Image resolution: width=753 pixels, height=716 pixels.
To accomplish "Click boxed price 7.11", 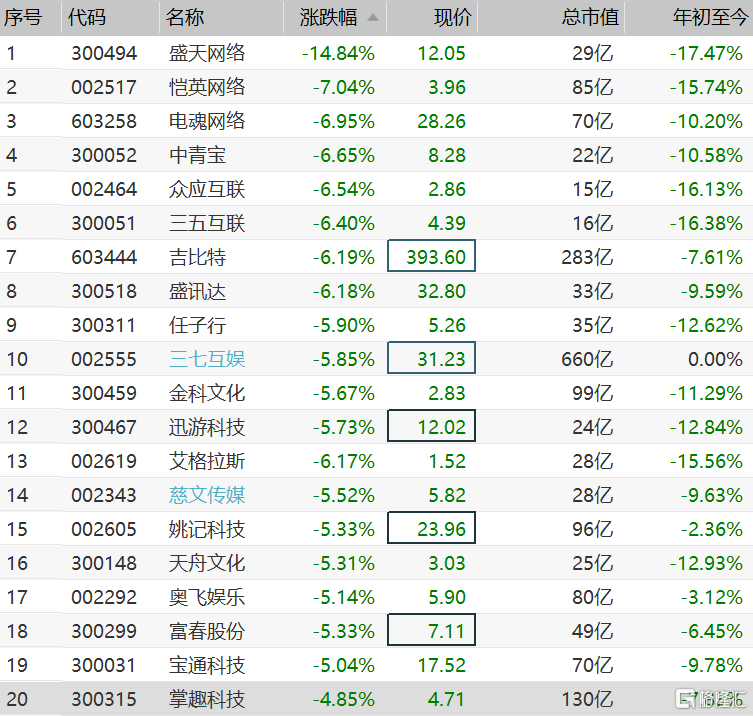I will (x=431, y=630).
